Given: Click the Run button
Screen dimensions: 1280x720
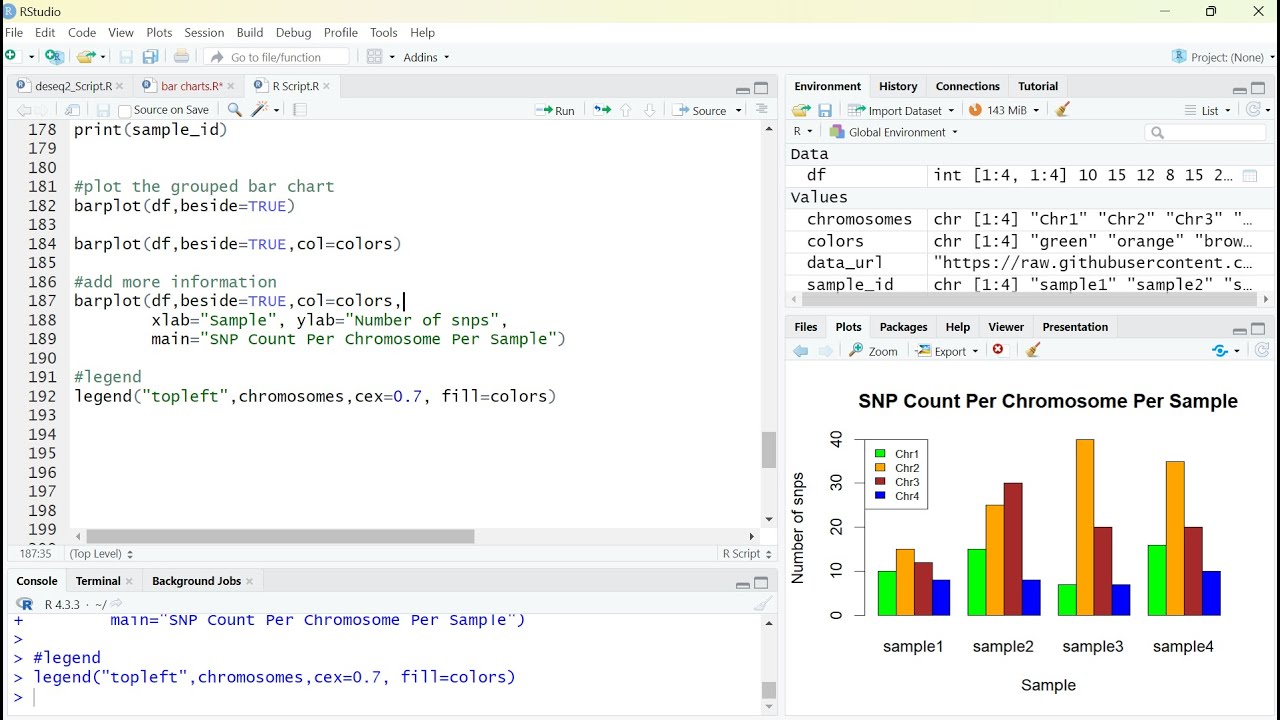Looking at the screenshot, I should (x=555, y=110).
